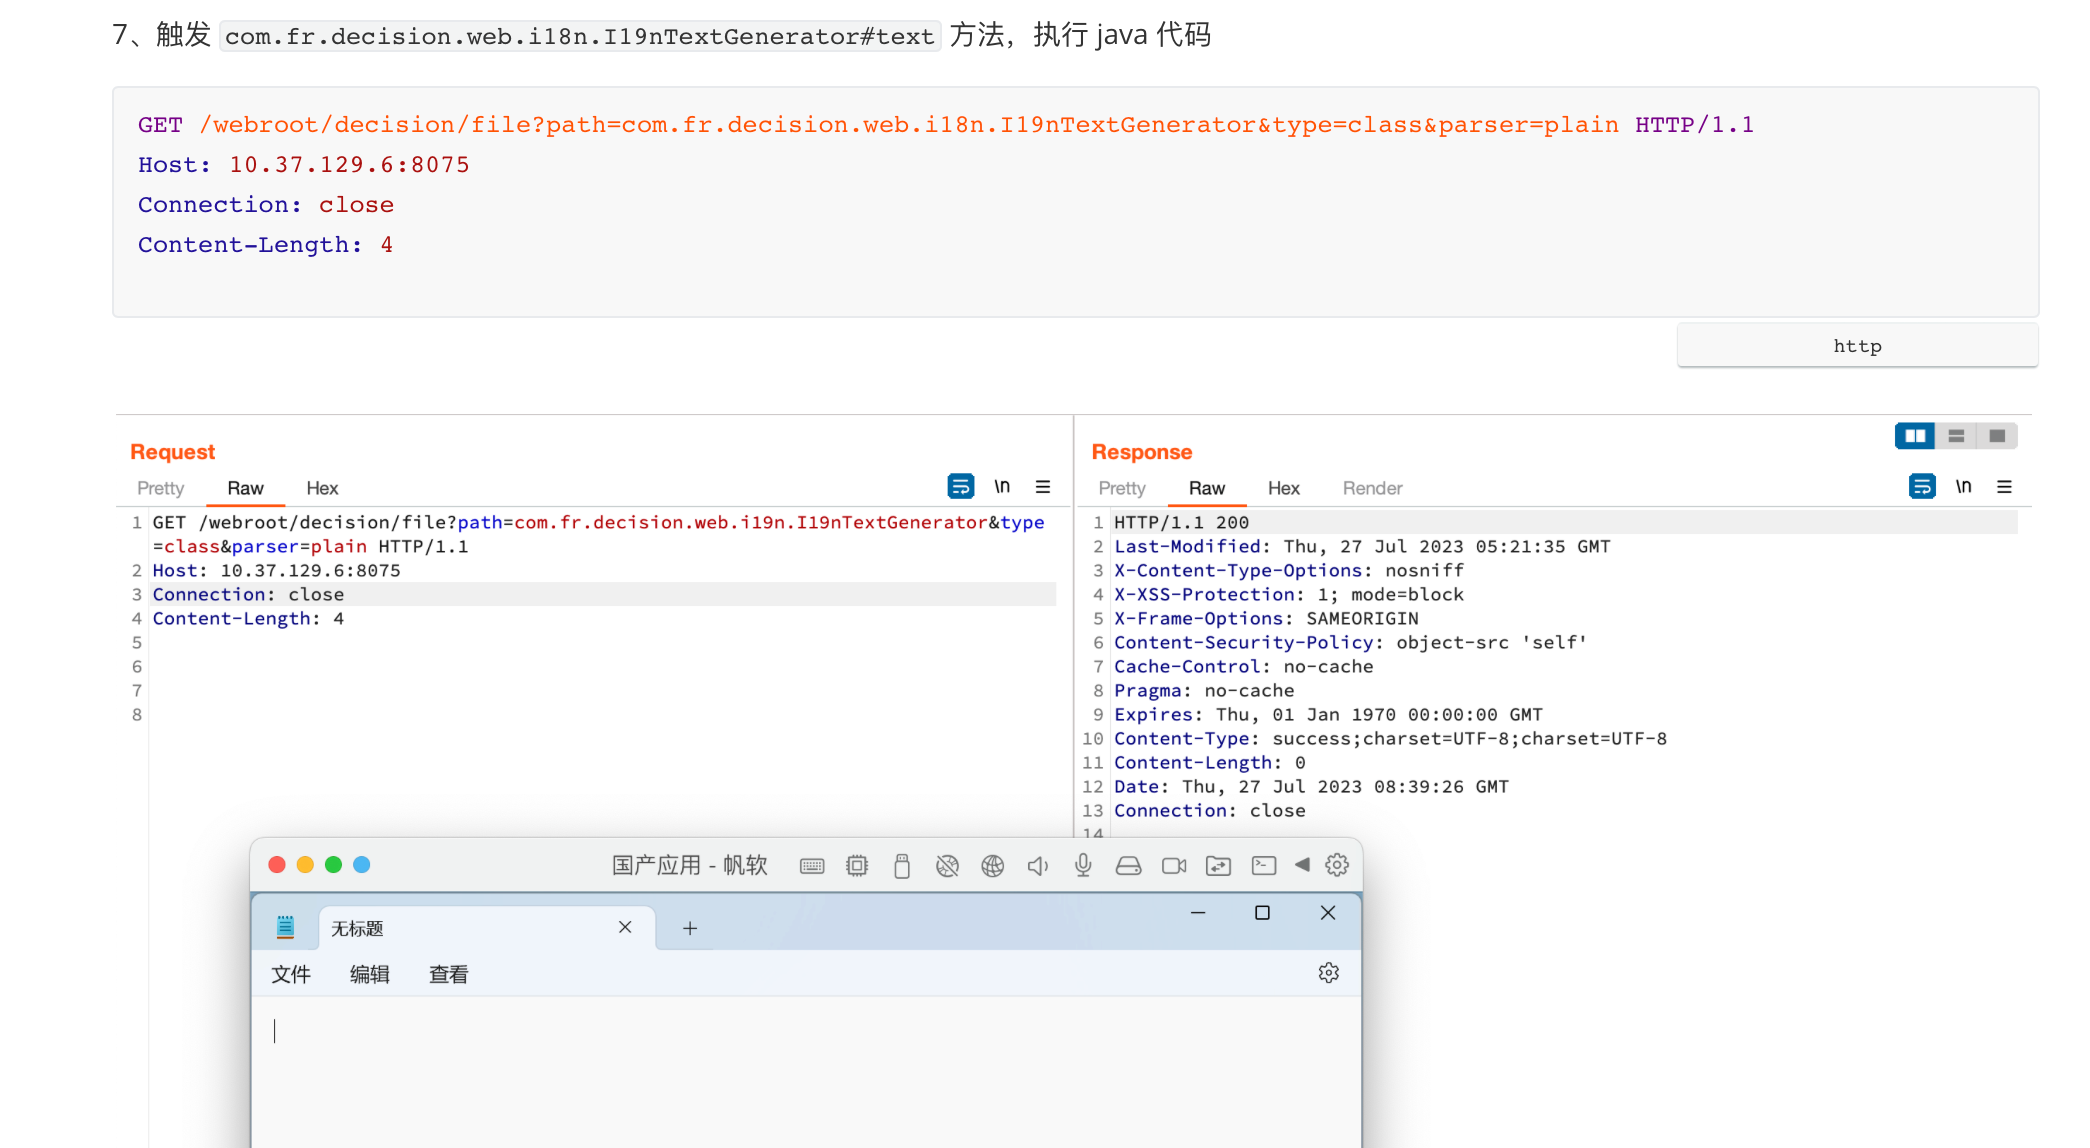Click the CPU chip icon in VM toolbar

tap(857, 866)
